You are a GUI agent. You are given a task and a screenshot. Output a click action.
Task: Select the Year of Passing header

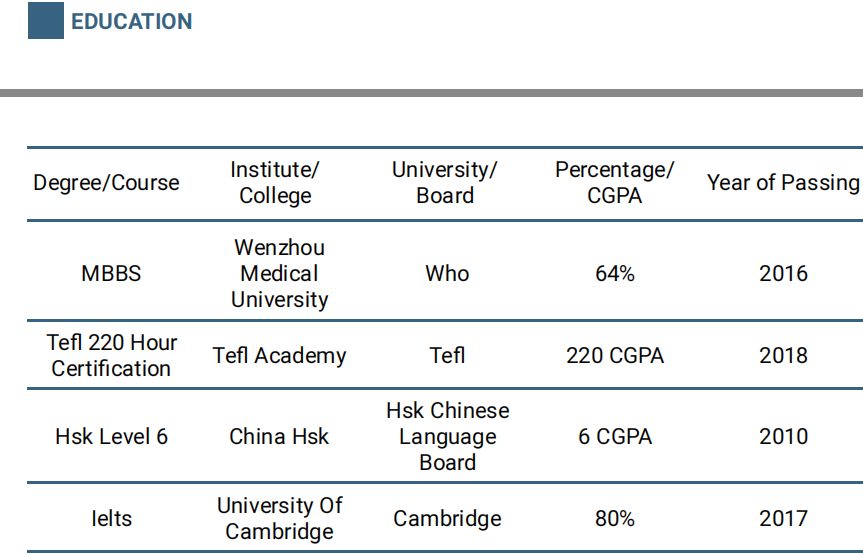pyautogui.click(x=783, y=183)
